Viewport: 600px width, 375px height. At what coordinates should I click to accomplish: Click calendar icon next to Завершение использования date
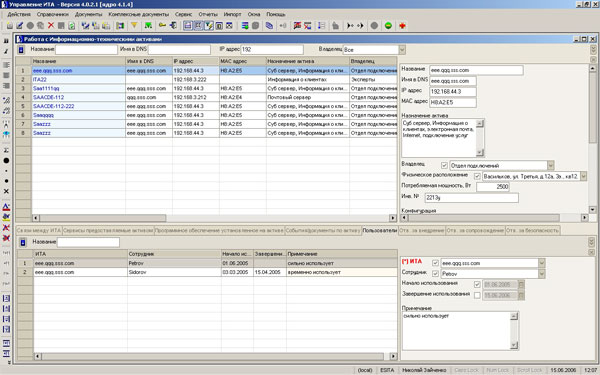click(x=521, y=295)
